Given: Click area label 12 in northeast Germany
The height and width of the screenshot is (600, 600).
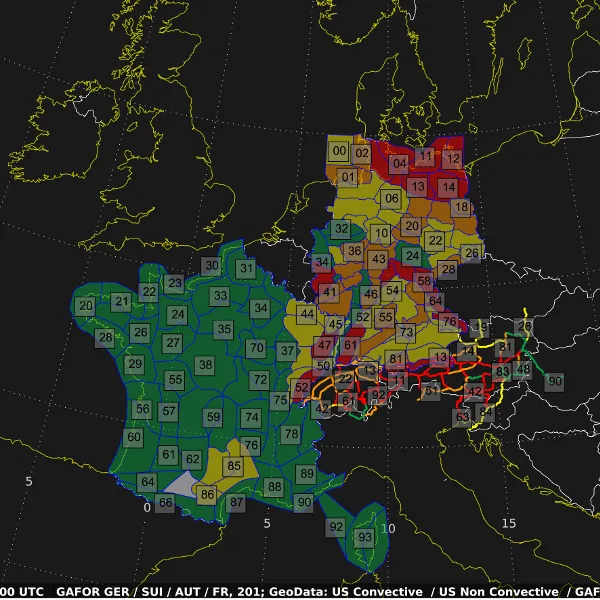Looking at the screenshot, I should [452, 159].
